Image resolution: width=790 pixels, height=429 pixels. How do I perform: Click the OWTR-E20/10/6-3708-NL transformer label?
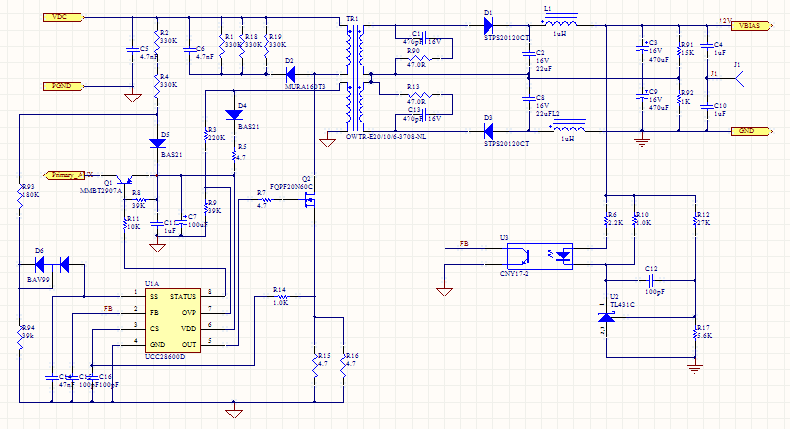tap(386, 137)
